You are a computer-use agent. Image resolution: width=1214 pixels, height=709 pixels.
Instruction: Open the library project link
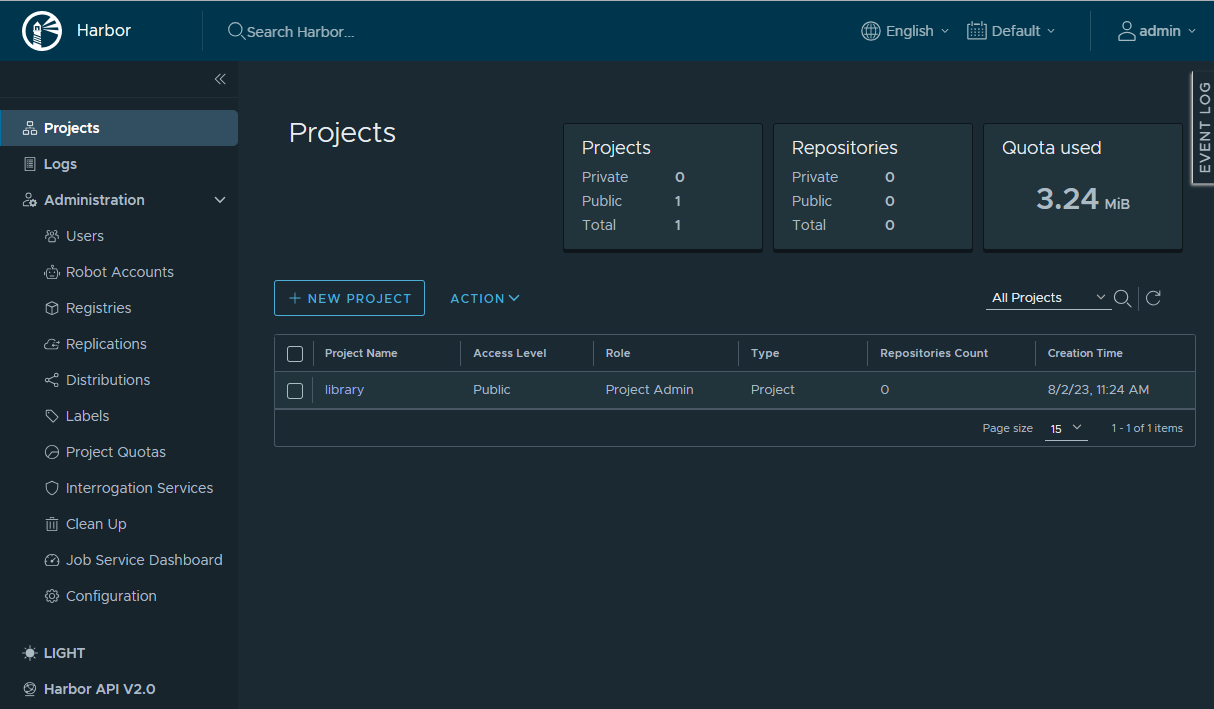[x=344, y=390]
